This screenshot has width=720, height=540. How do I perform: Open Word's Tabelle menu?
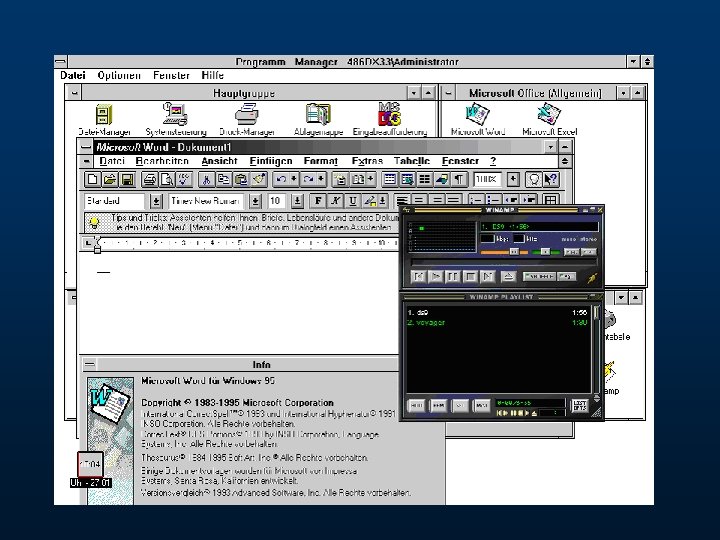click(x=412, y=161)
